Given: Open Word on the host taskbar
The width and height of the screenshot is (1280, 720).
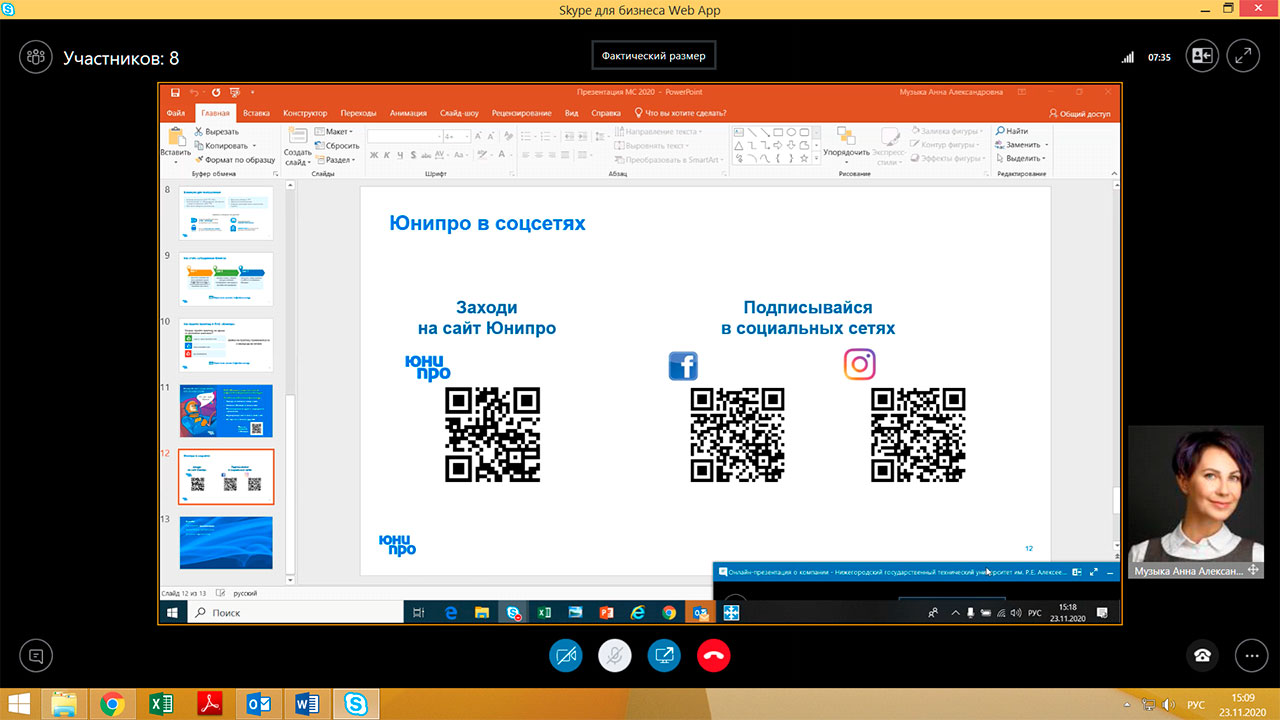Looking at the screenshot, I should click(307, 704).
